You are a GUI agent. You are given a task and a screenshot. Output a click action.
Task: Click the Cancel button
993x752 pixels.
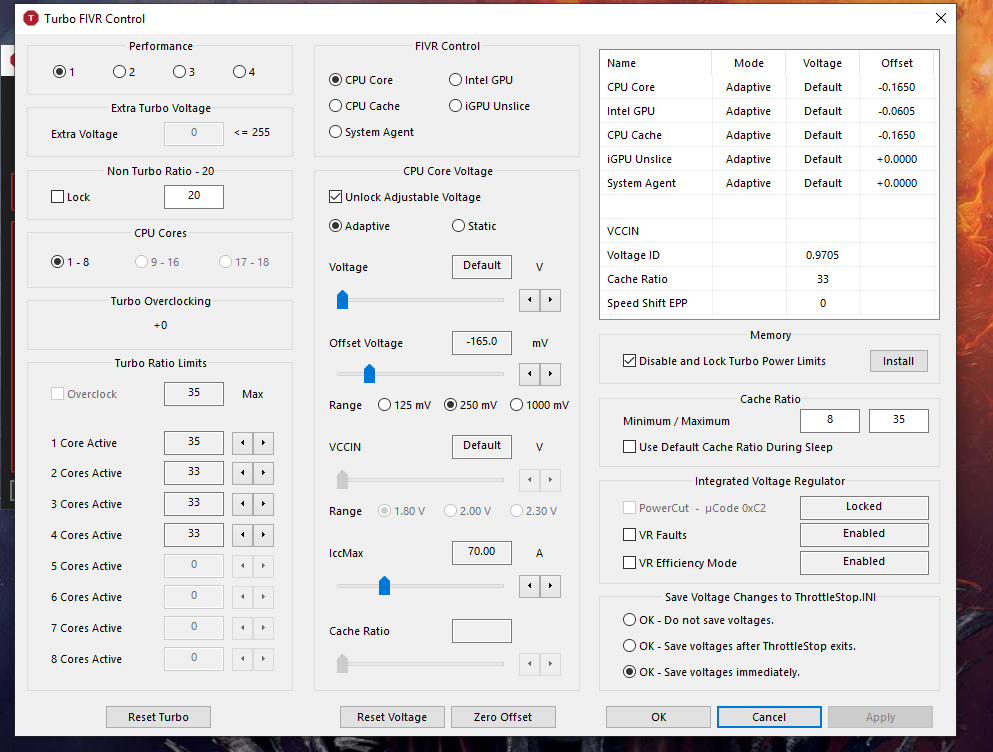769,717
